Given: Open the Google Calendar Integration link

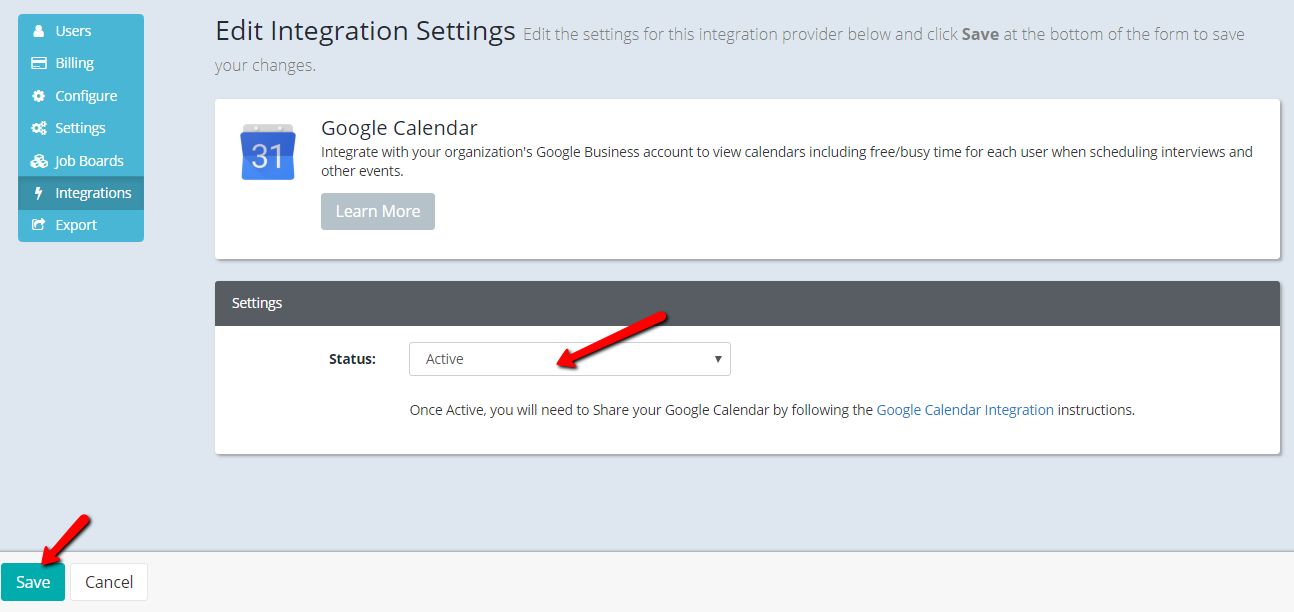Looking at the screenshot, I should (965, 410).
